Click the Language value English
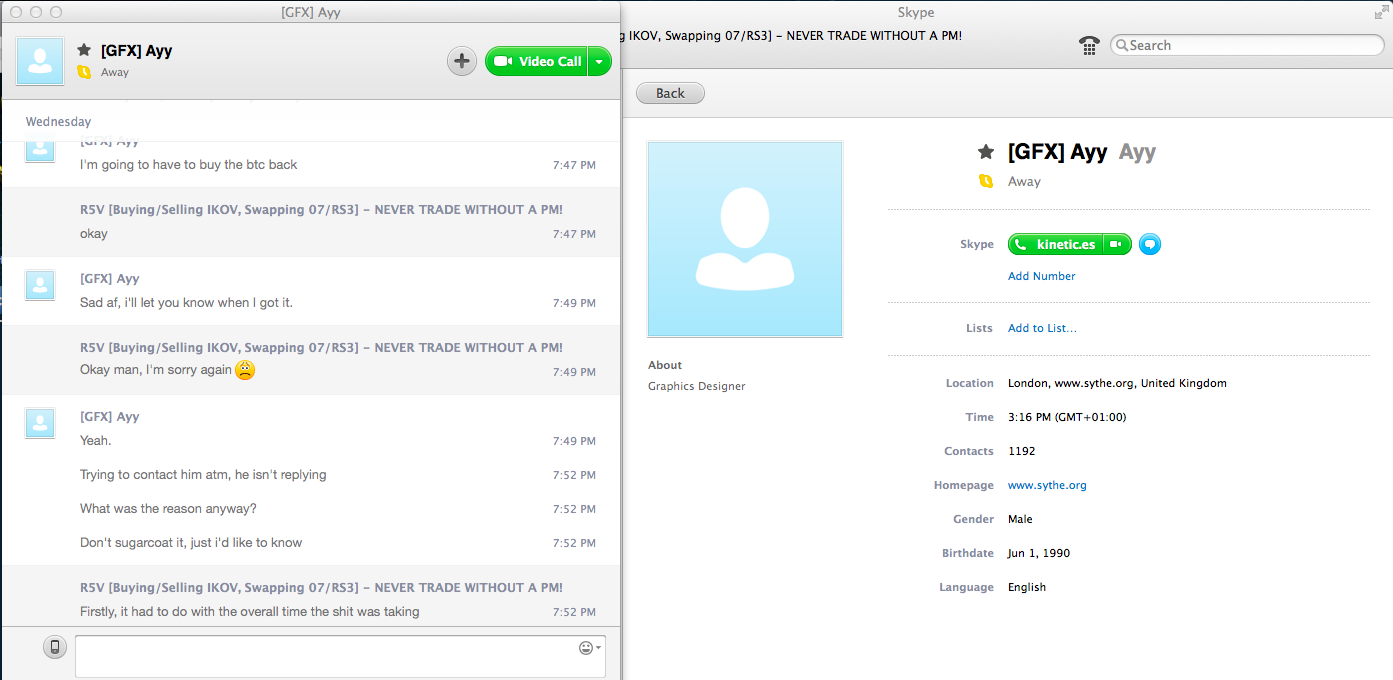The width and height of the screenshot is (1393, 680). point(1027,587)
